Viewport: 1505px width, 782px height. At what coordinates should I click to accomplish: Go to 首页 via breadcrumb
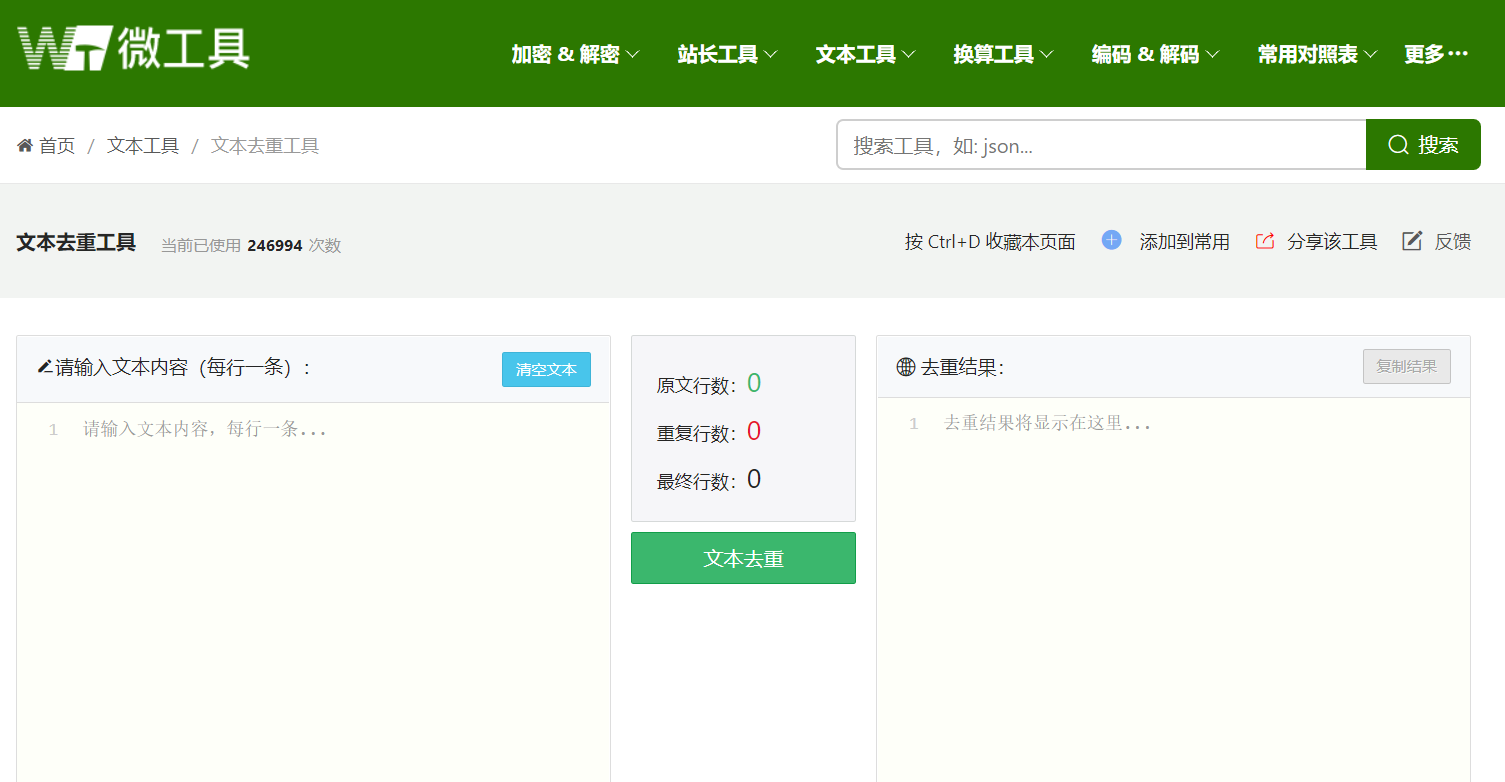pyautogui.click(x=57, y=146)
